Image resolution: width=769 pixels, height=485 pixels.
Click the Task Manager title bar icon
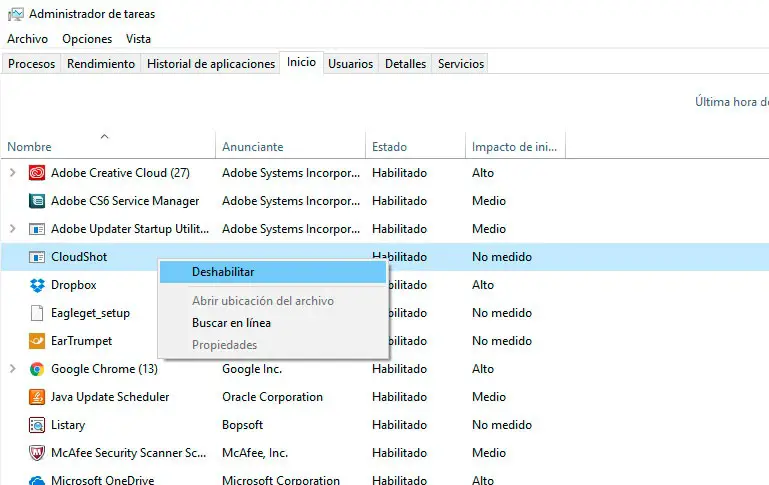[x=15, y=15]
